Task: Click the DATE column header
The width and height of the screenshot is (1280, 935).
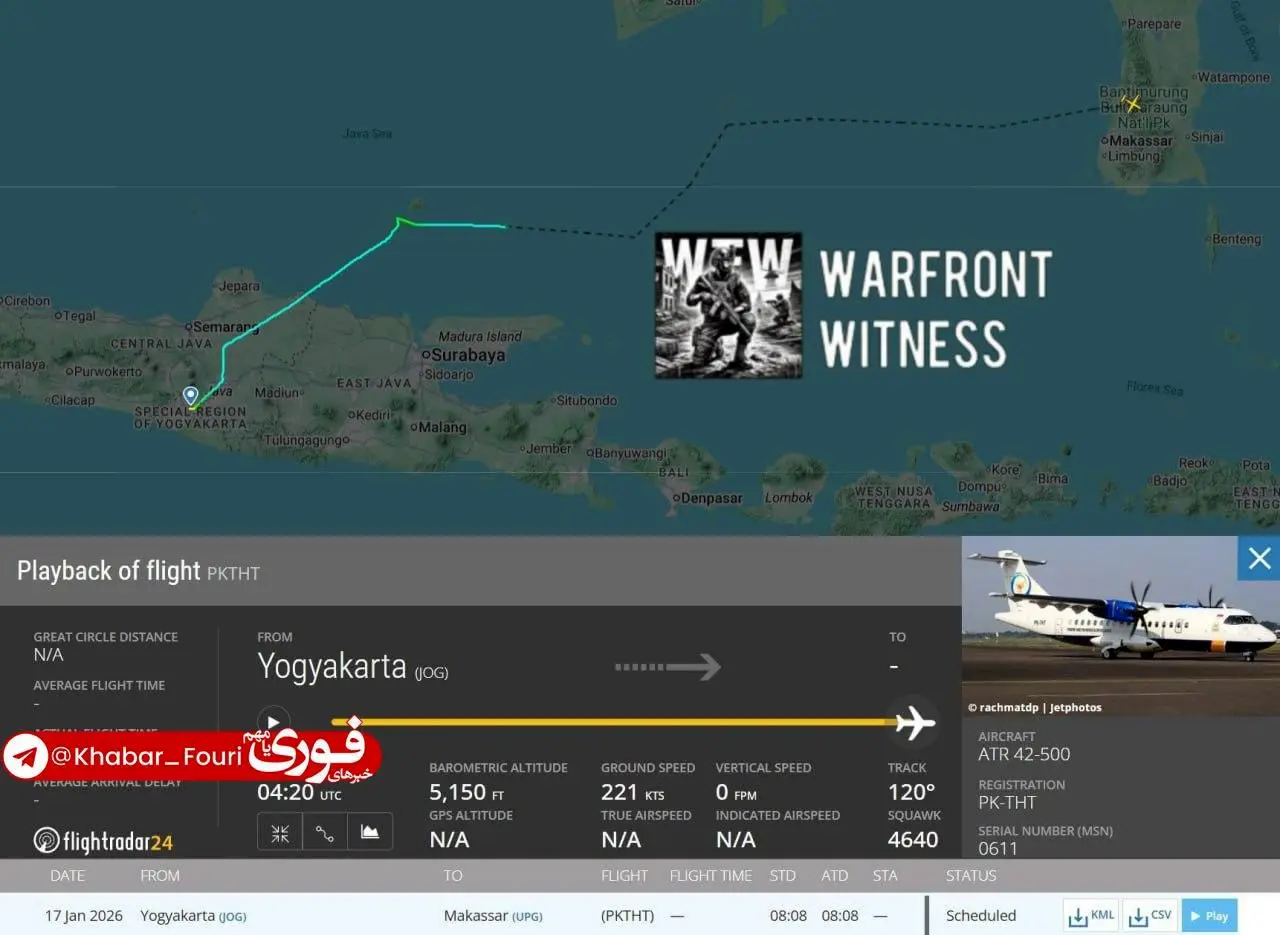Action: (x=68, y=875)
